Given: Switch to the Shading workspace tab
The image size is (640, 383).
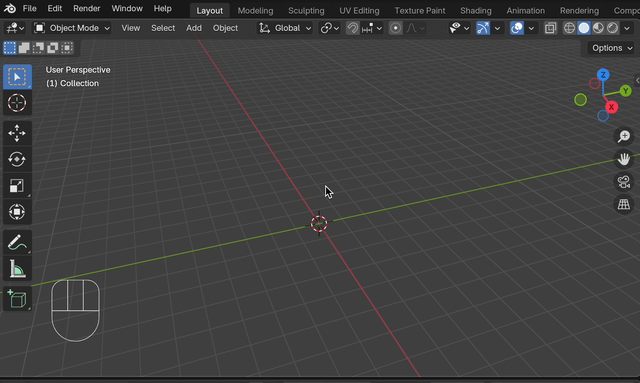Looking at the screenshot, I should (x=476, y=11).
